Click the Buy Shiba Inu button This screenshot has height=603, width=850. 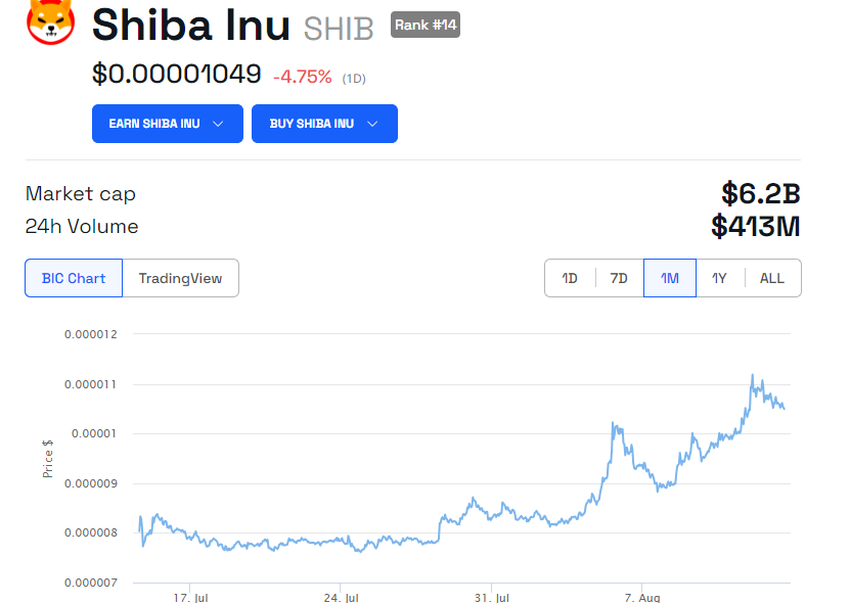[325, 124]
